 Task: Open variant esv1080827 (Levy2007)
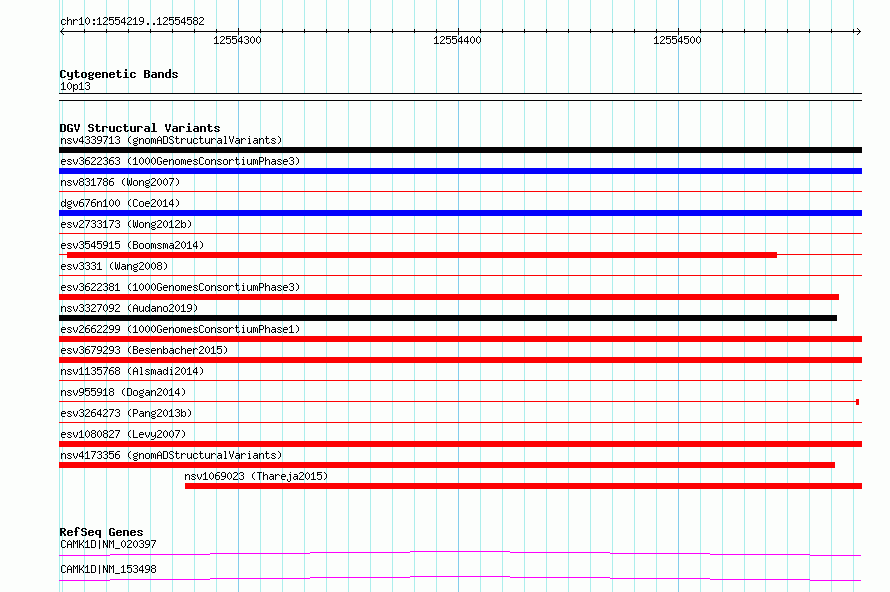pyautogui.click(x=123, y=434)
